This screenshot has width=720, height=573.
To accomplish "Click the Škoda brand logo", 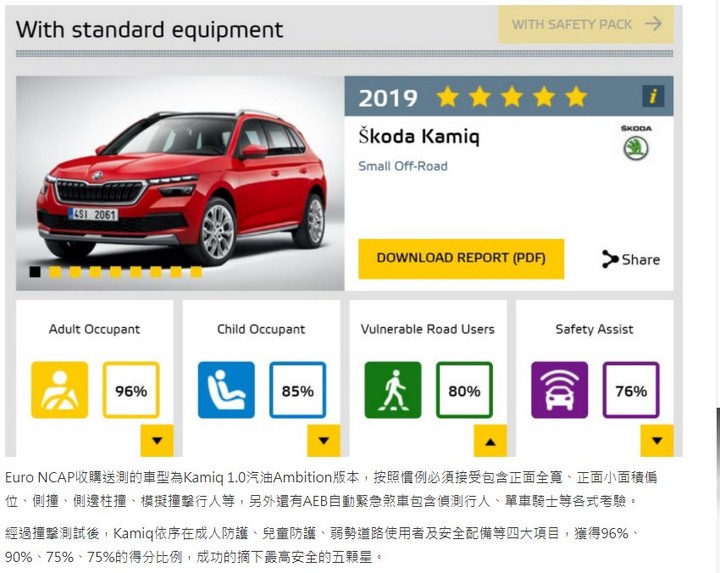I will [636, 143].
